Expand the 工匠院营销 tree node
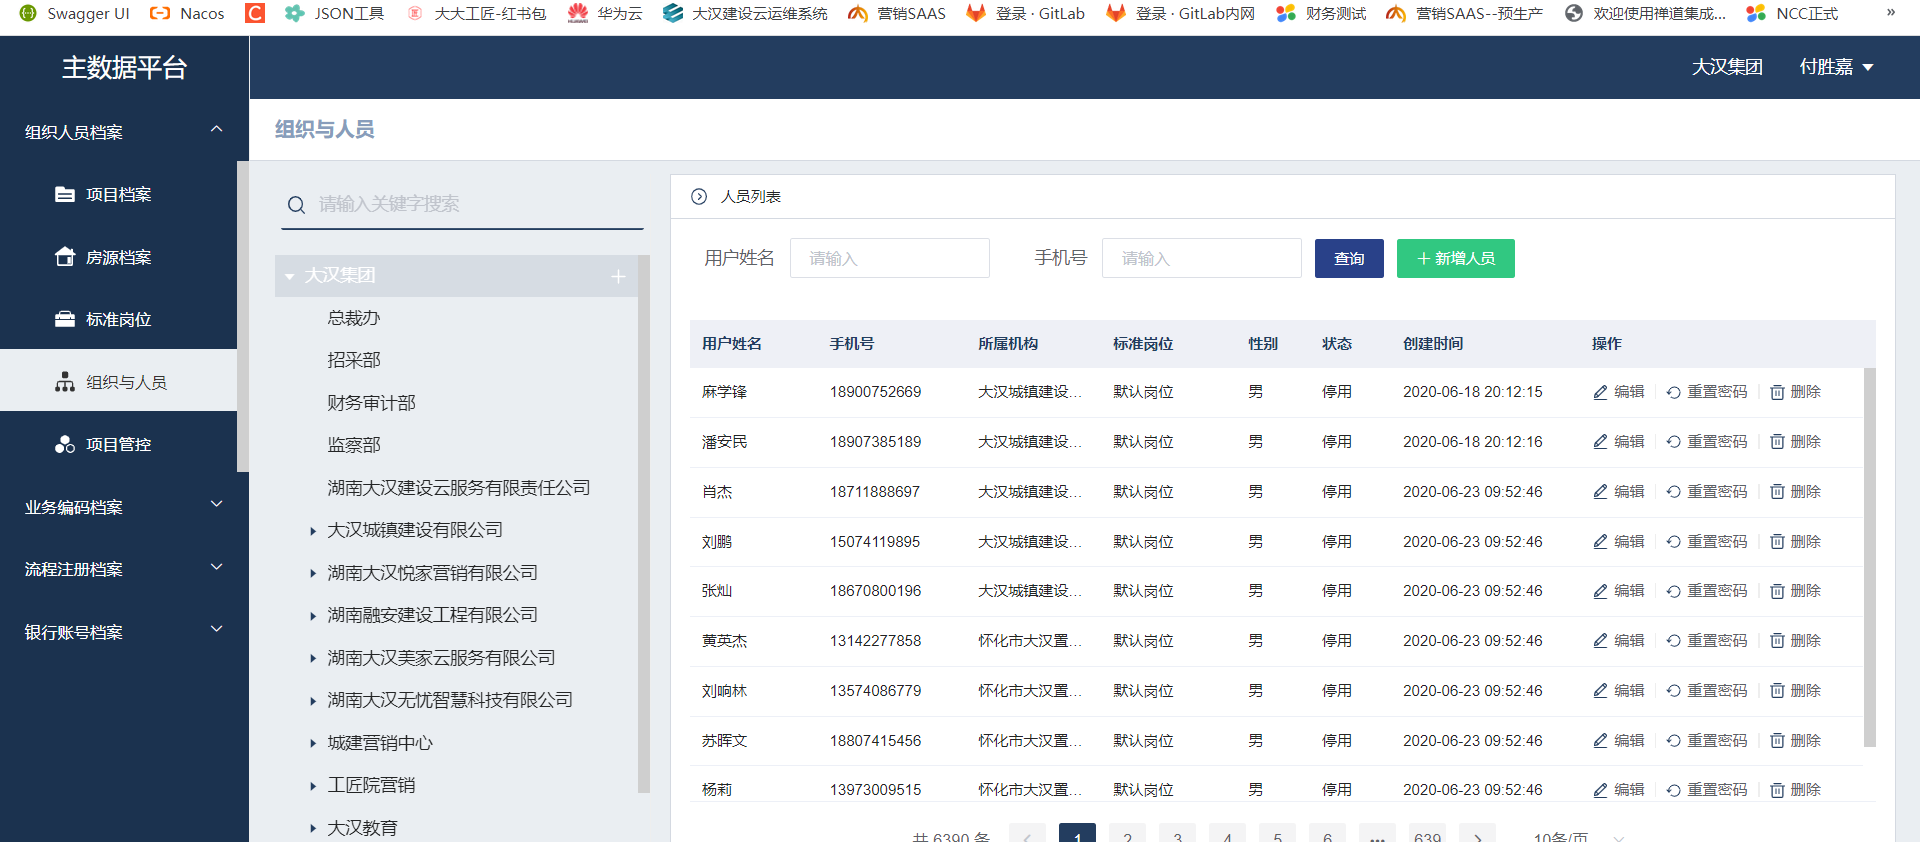Viewport: 1920px width, 842px height. point(313,786)
